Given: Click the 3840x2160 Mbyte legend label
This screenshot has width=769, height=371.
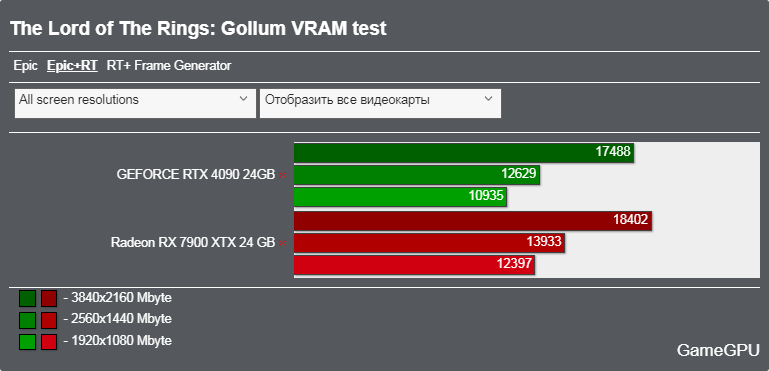Looking at the screenshot, I should click(118, 297).
